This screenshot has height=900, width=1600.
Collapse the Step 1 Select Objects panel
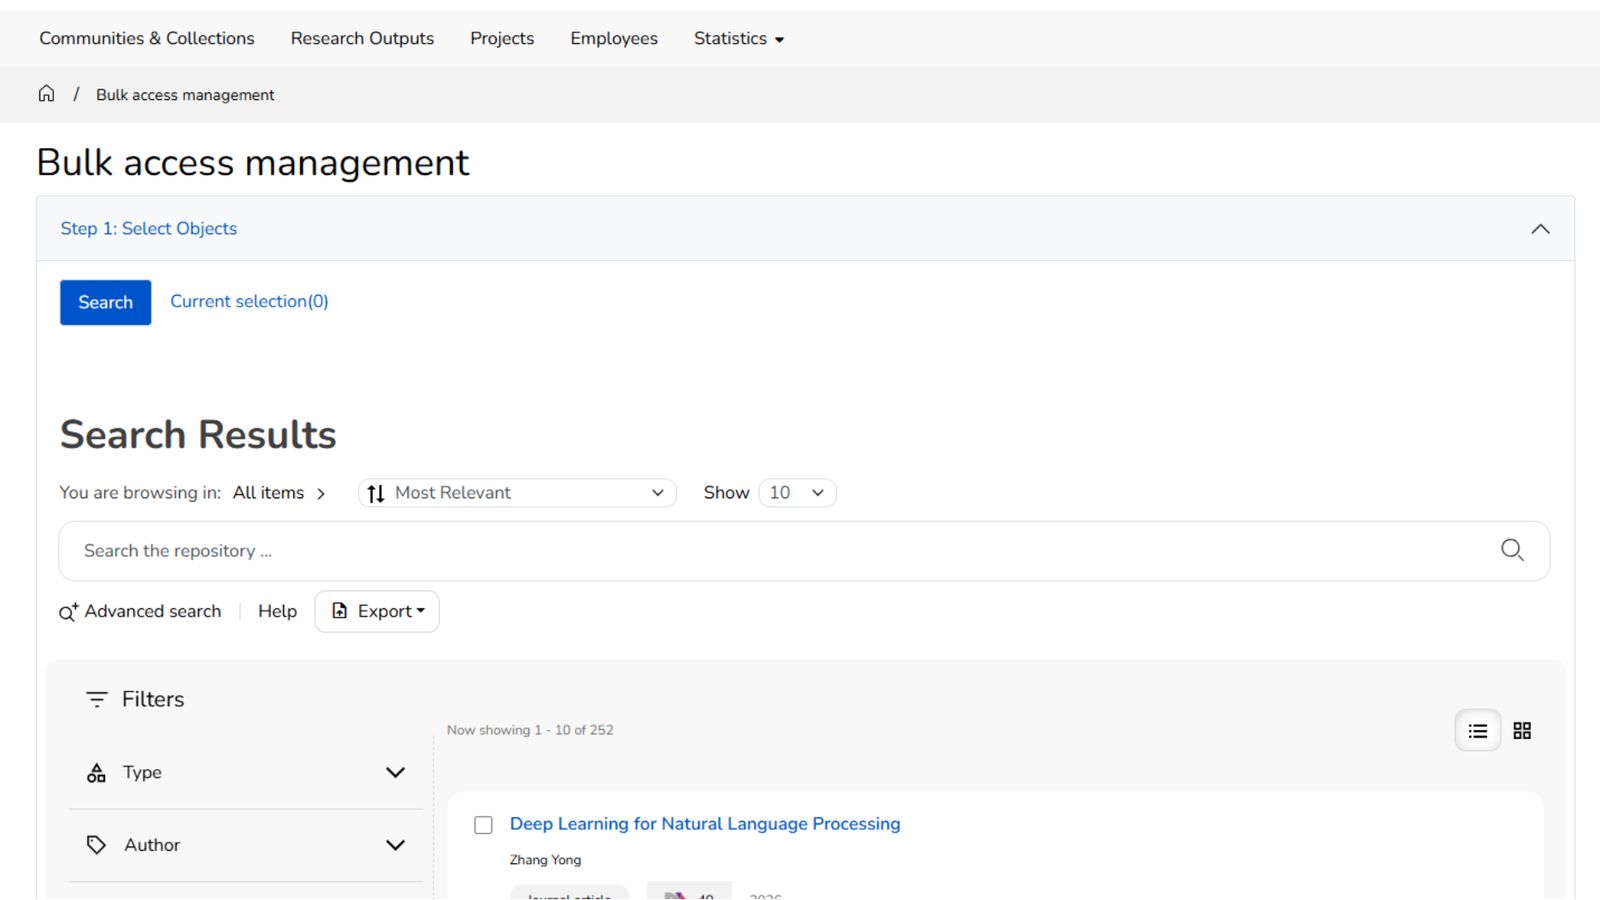point(1540,229)
